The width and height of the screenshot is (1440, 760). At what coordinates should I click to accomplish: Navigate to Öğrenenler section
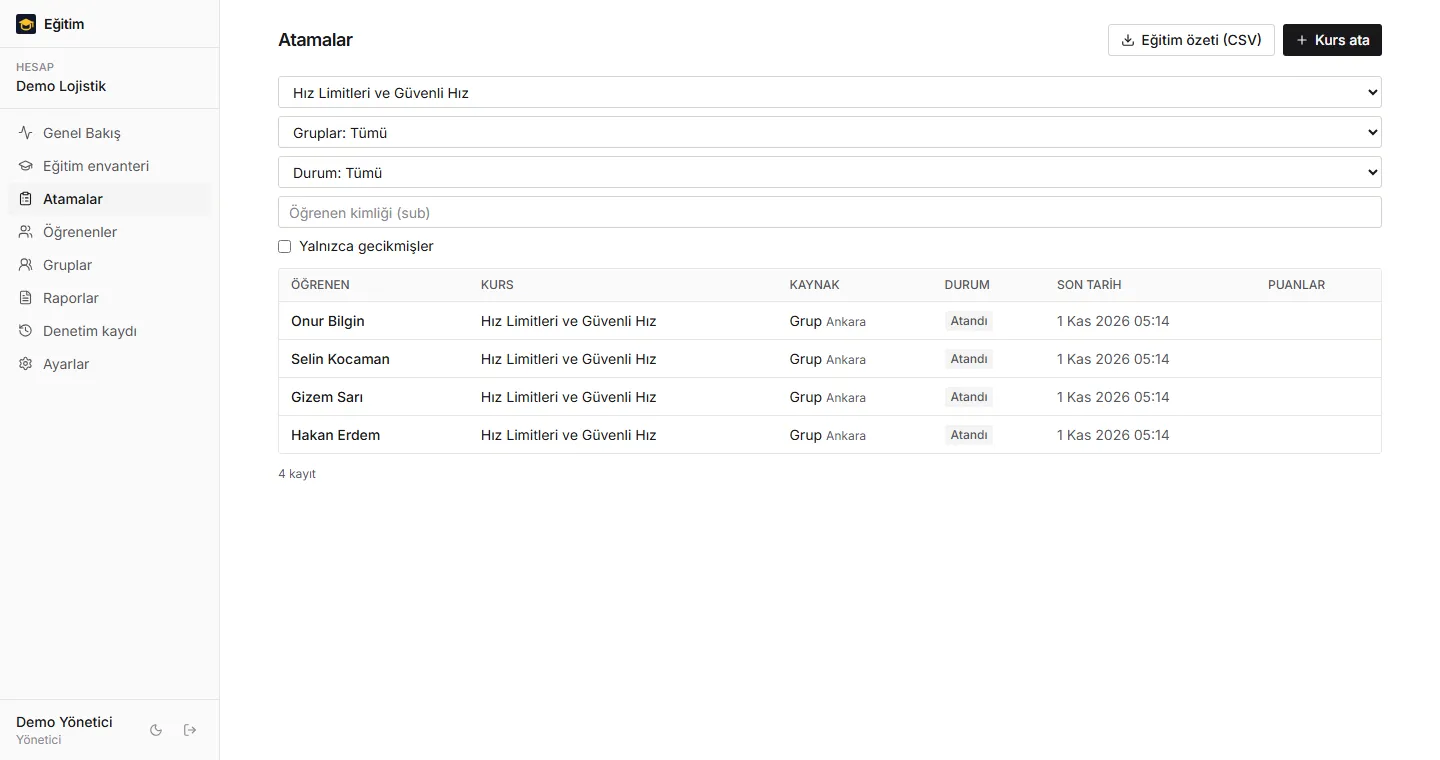pos(110,232)
